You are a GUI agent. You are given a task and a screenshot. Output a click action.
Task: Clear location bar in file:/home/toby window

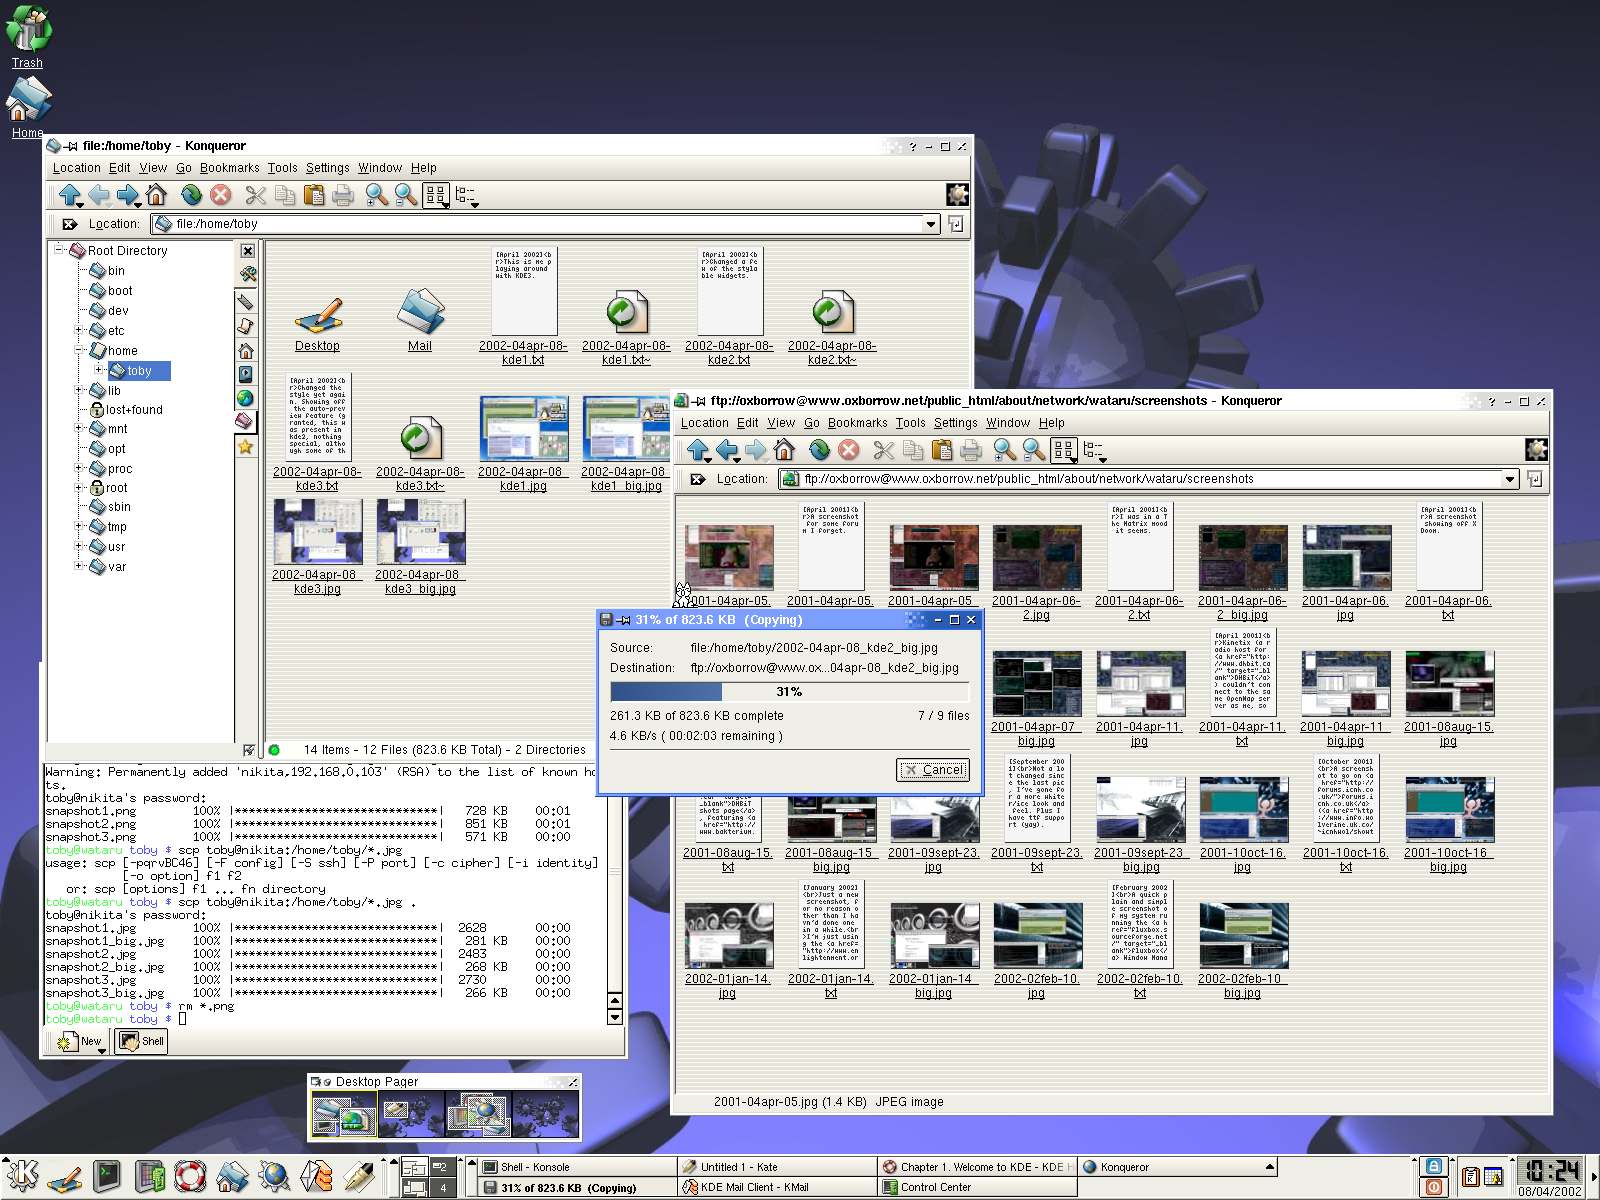[69, 224]
